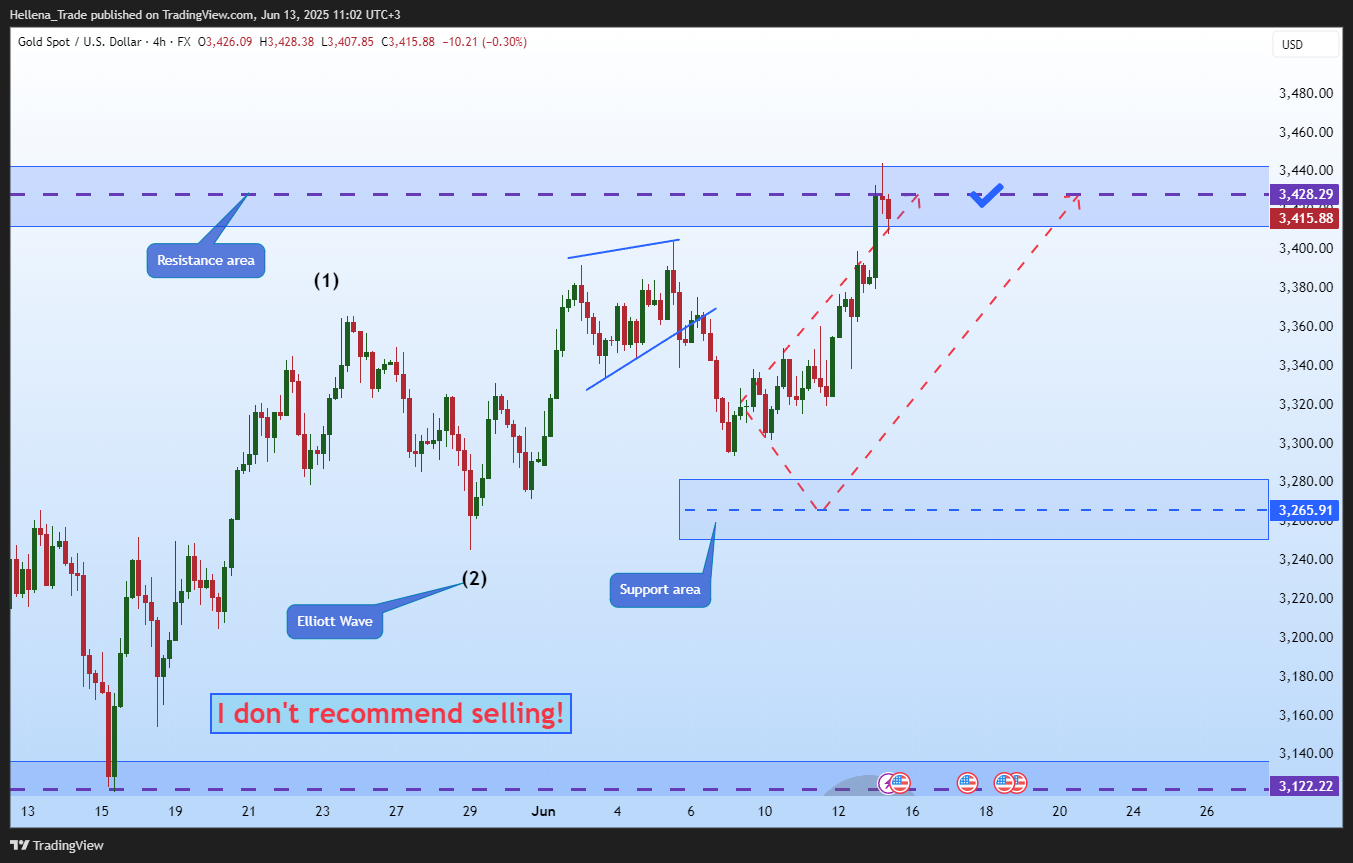Viewport: 1353px width, 863px height.
Task: Click the date label 19 on time axis
Action: click(175, 811)
